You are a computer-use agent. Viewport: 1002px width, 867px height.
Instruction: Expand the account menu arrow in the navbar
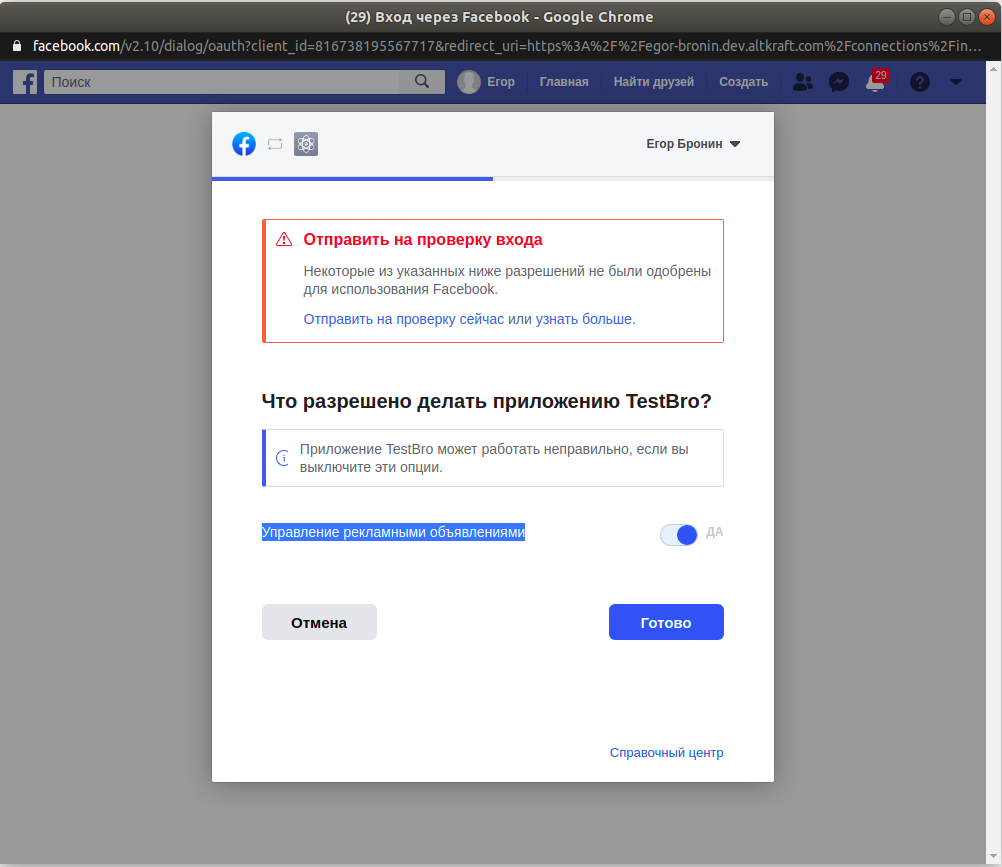pyautogui.click(x=956, y=82)
